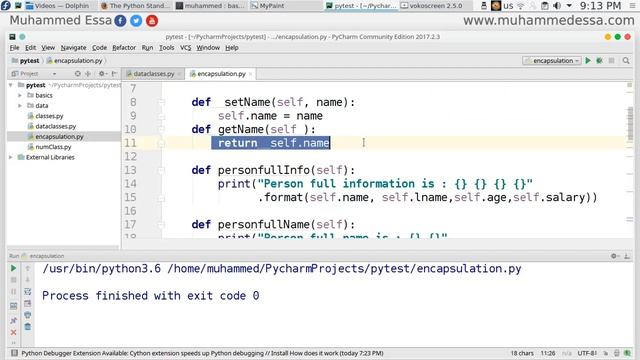640x360 pixels.
Task: Close the Run tab with red X
Action: [13, 333]
